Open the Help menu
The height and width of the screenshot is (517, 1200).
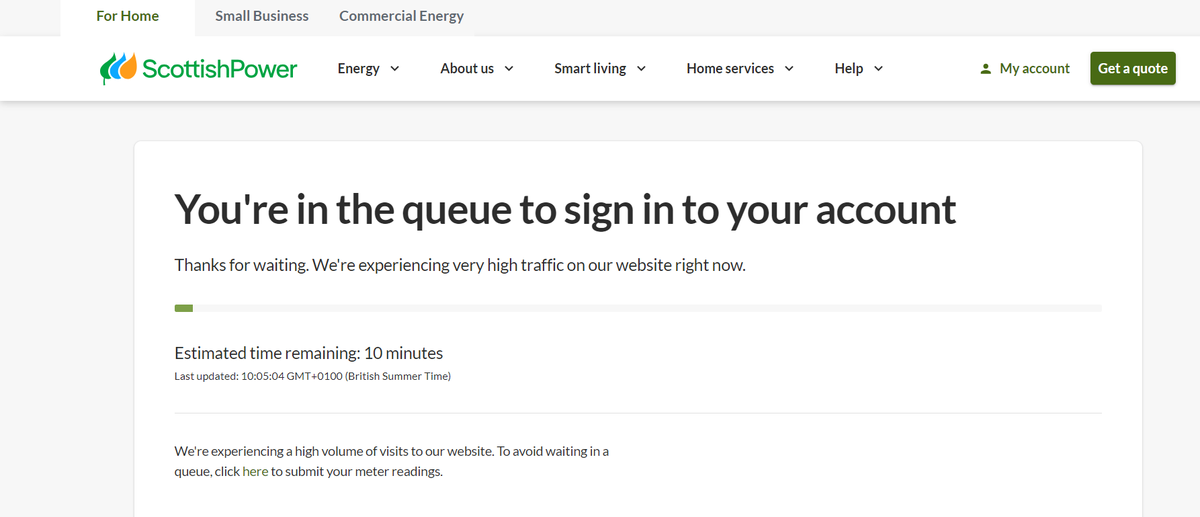coord(859,68)
